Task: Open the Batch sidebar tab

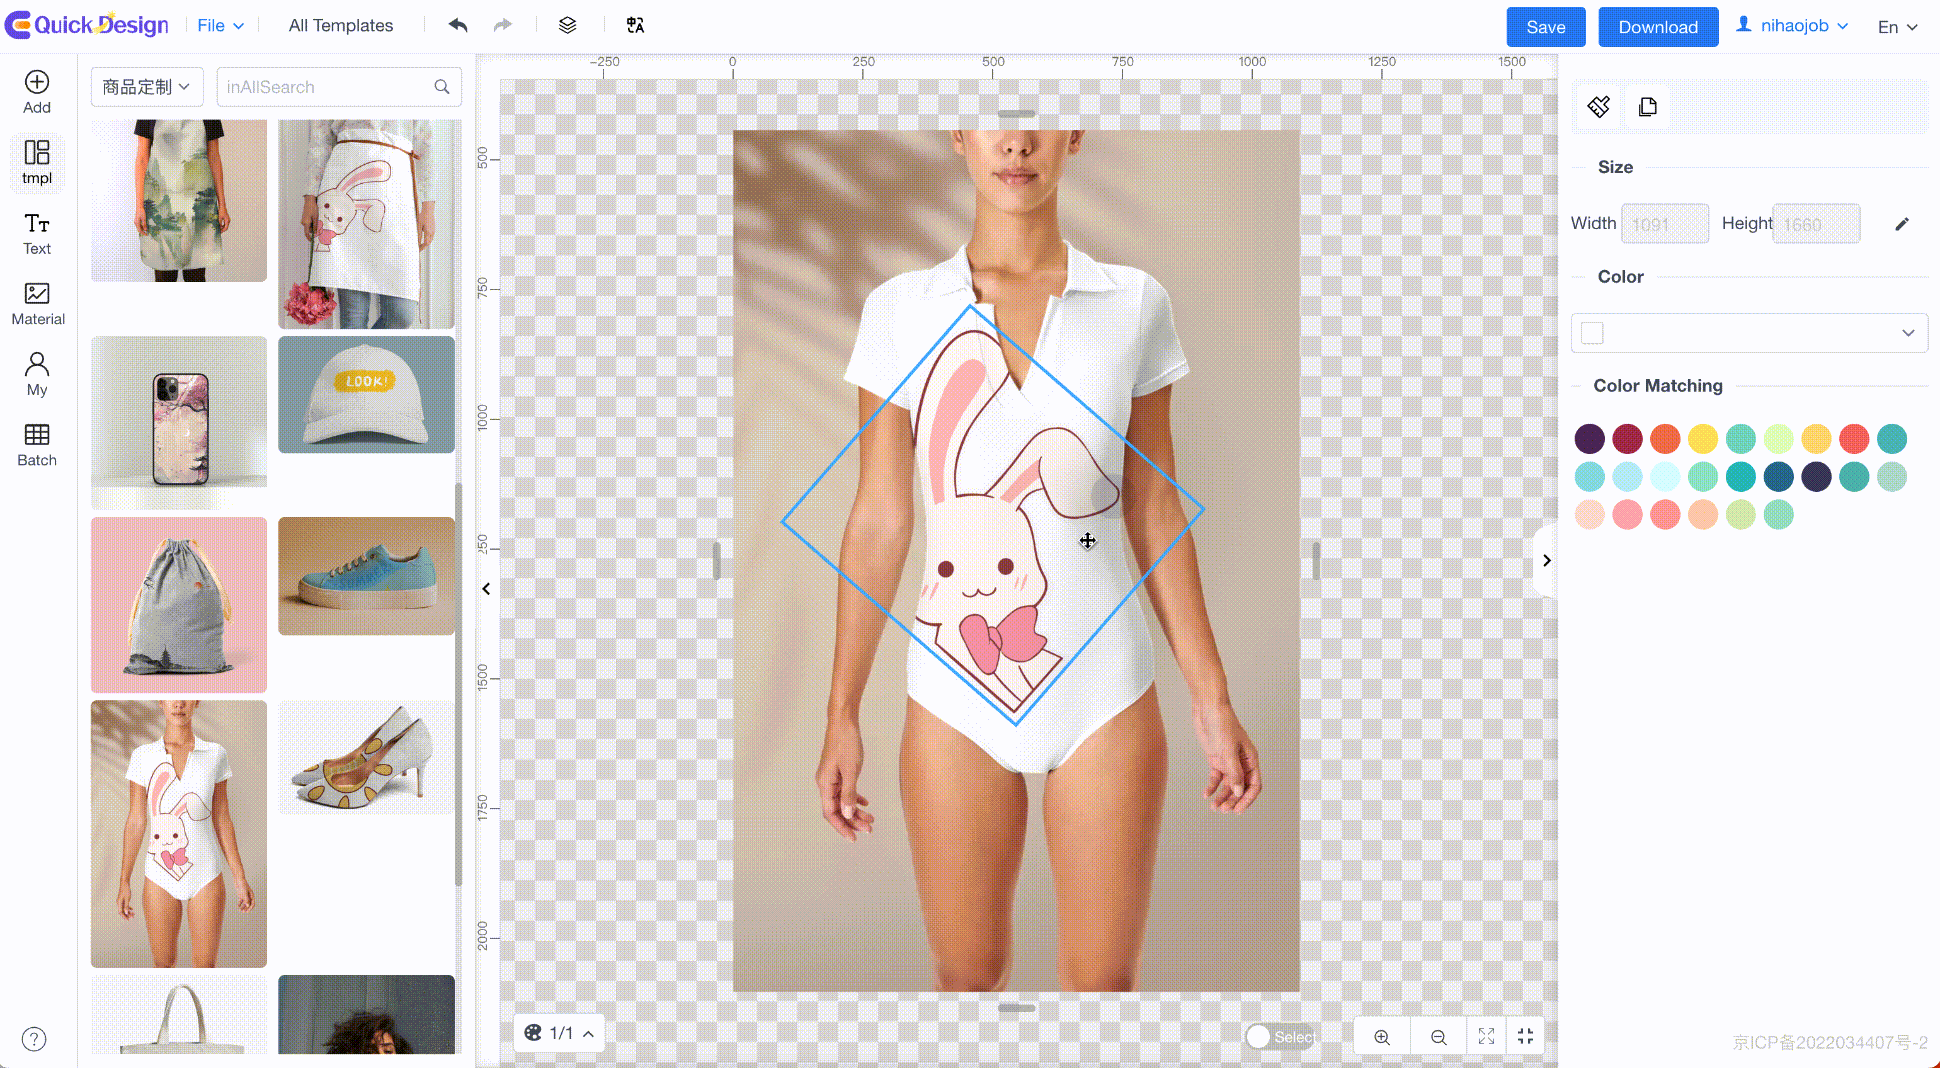Action: click(x=37, y=445)
